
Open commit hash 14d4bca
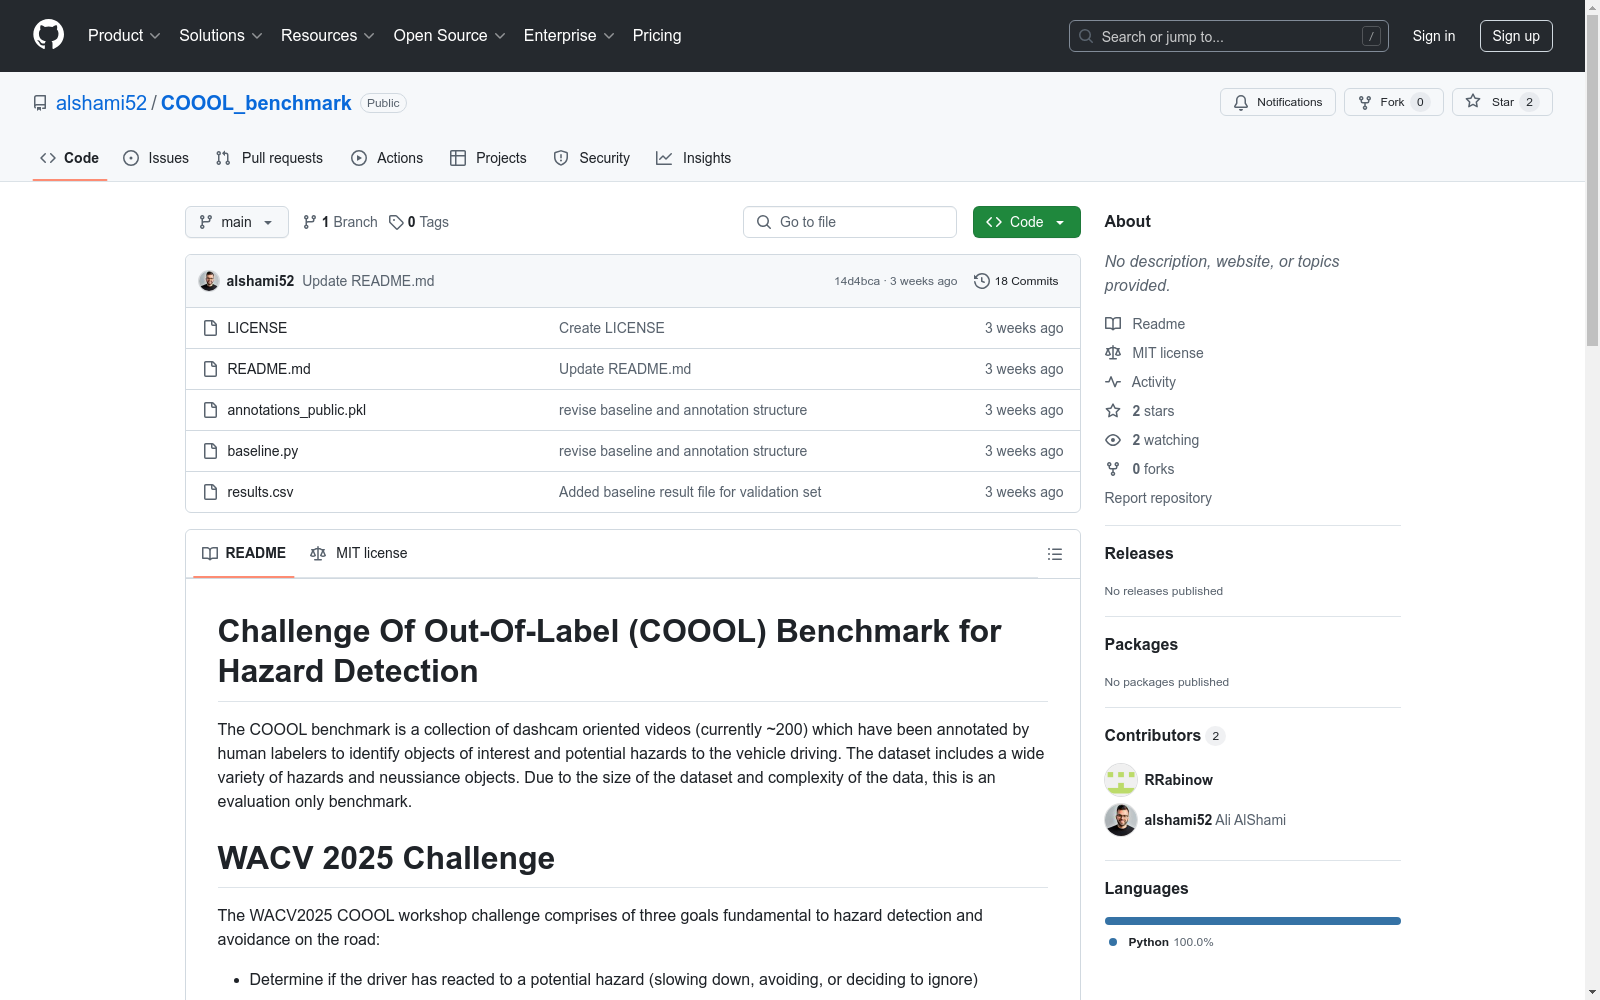(857, 281)
